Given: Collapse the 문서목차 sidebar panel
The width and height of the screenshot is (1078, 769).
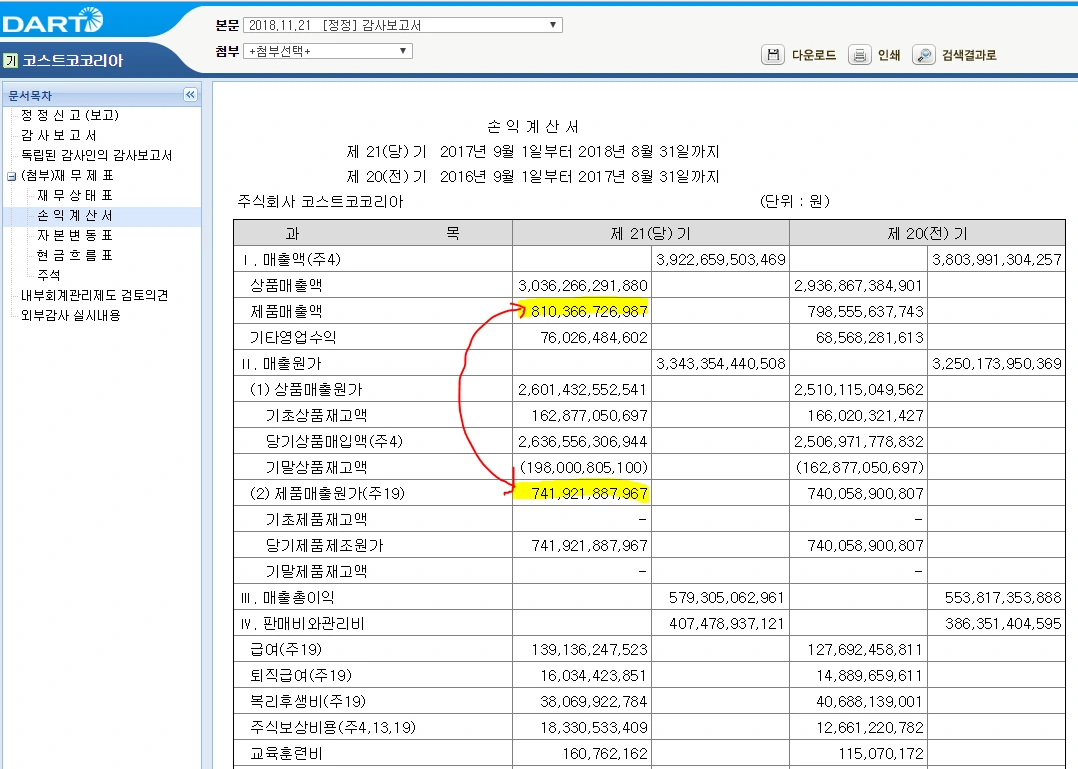Looking at the screenshot, I should tap(190, 95).
